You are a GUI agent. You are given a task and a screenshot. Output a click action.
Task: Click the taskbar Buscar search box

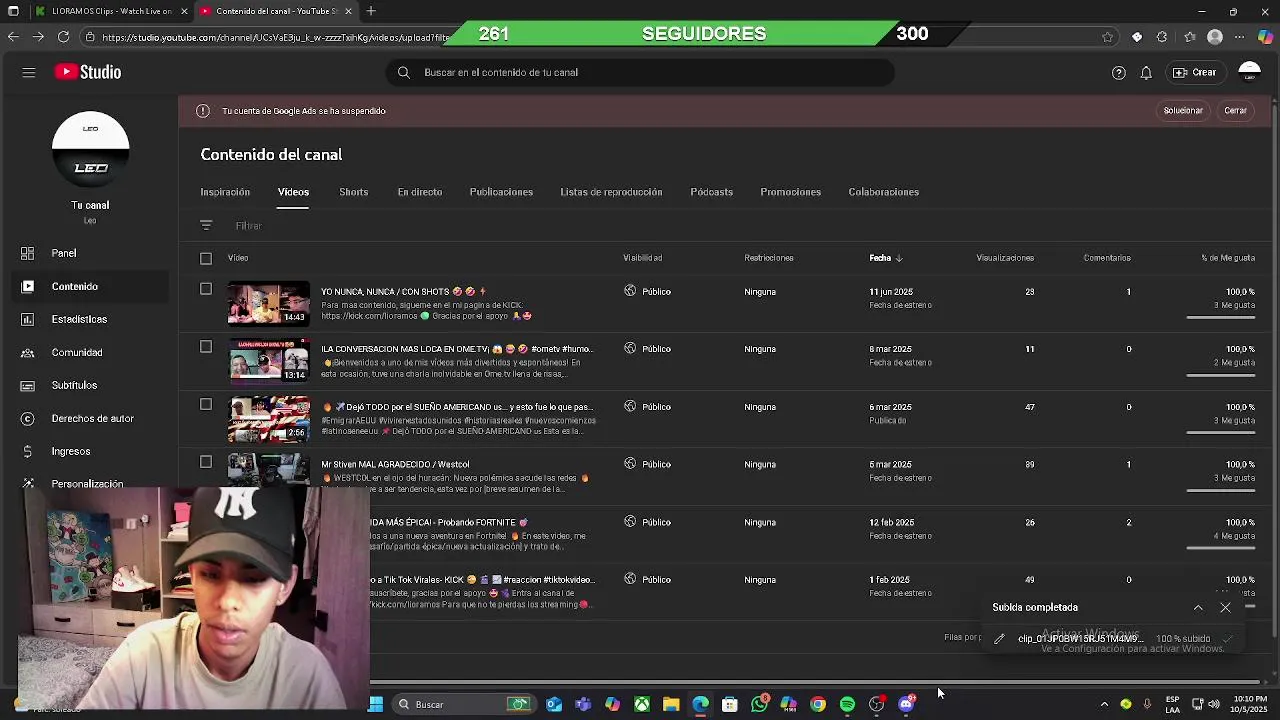[x=462, y=704]
